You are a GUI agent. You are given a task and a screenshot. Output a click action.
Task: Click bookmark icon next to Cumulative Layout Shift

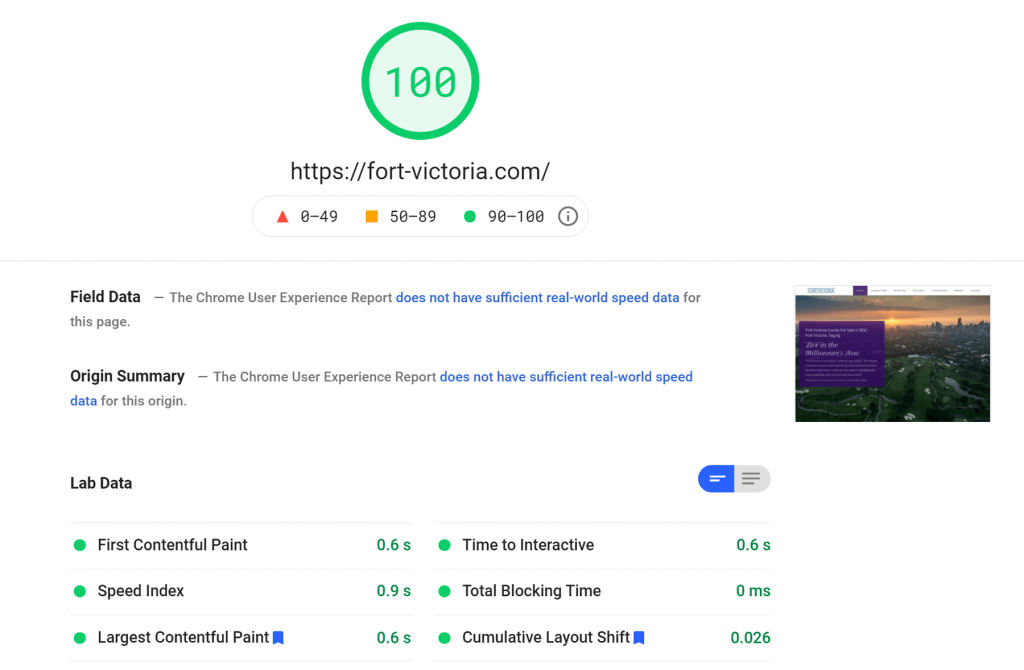639,637
